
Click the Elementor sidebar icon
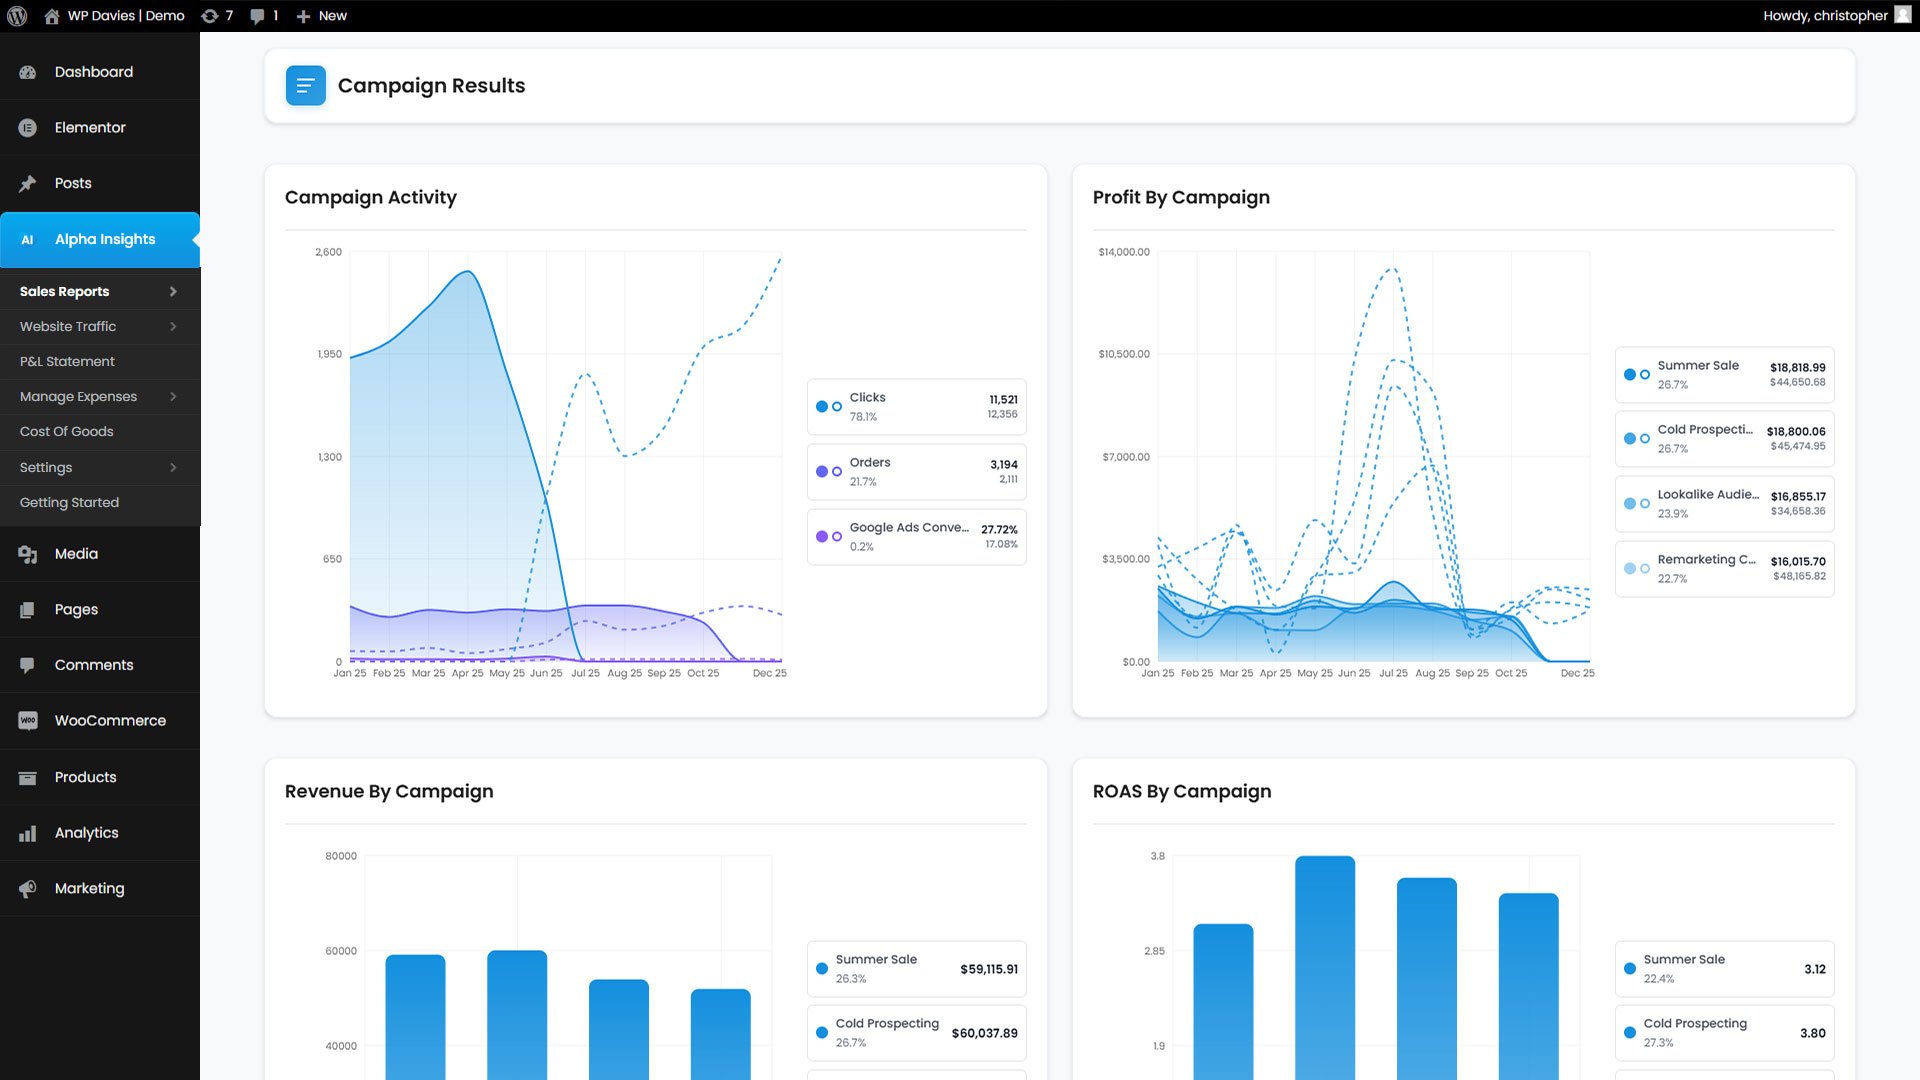28,128
